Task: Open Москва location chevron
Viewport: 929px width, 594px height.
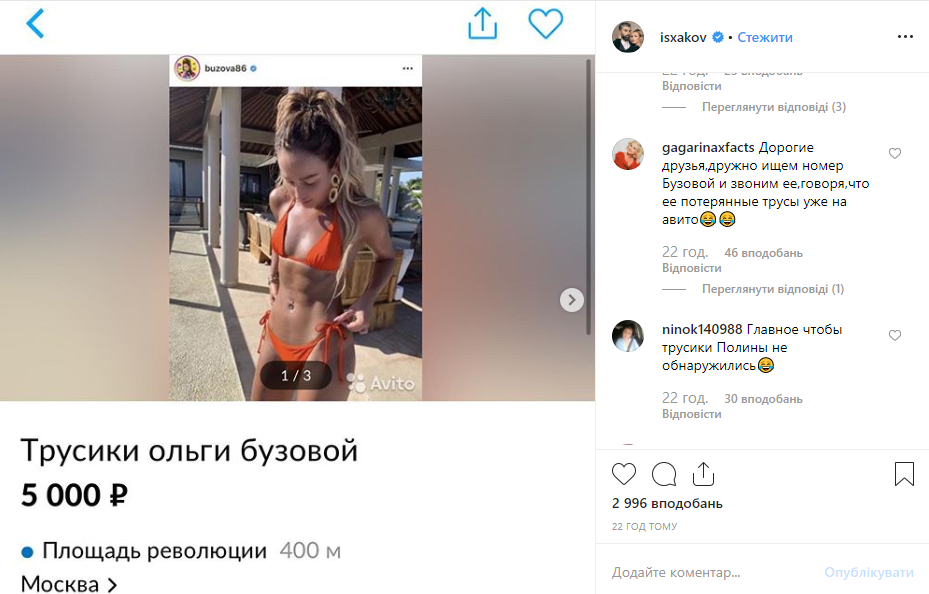Action: pos(111,585)
